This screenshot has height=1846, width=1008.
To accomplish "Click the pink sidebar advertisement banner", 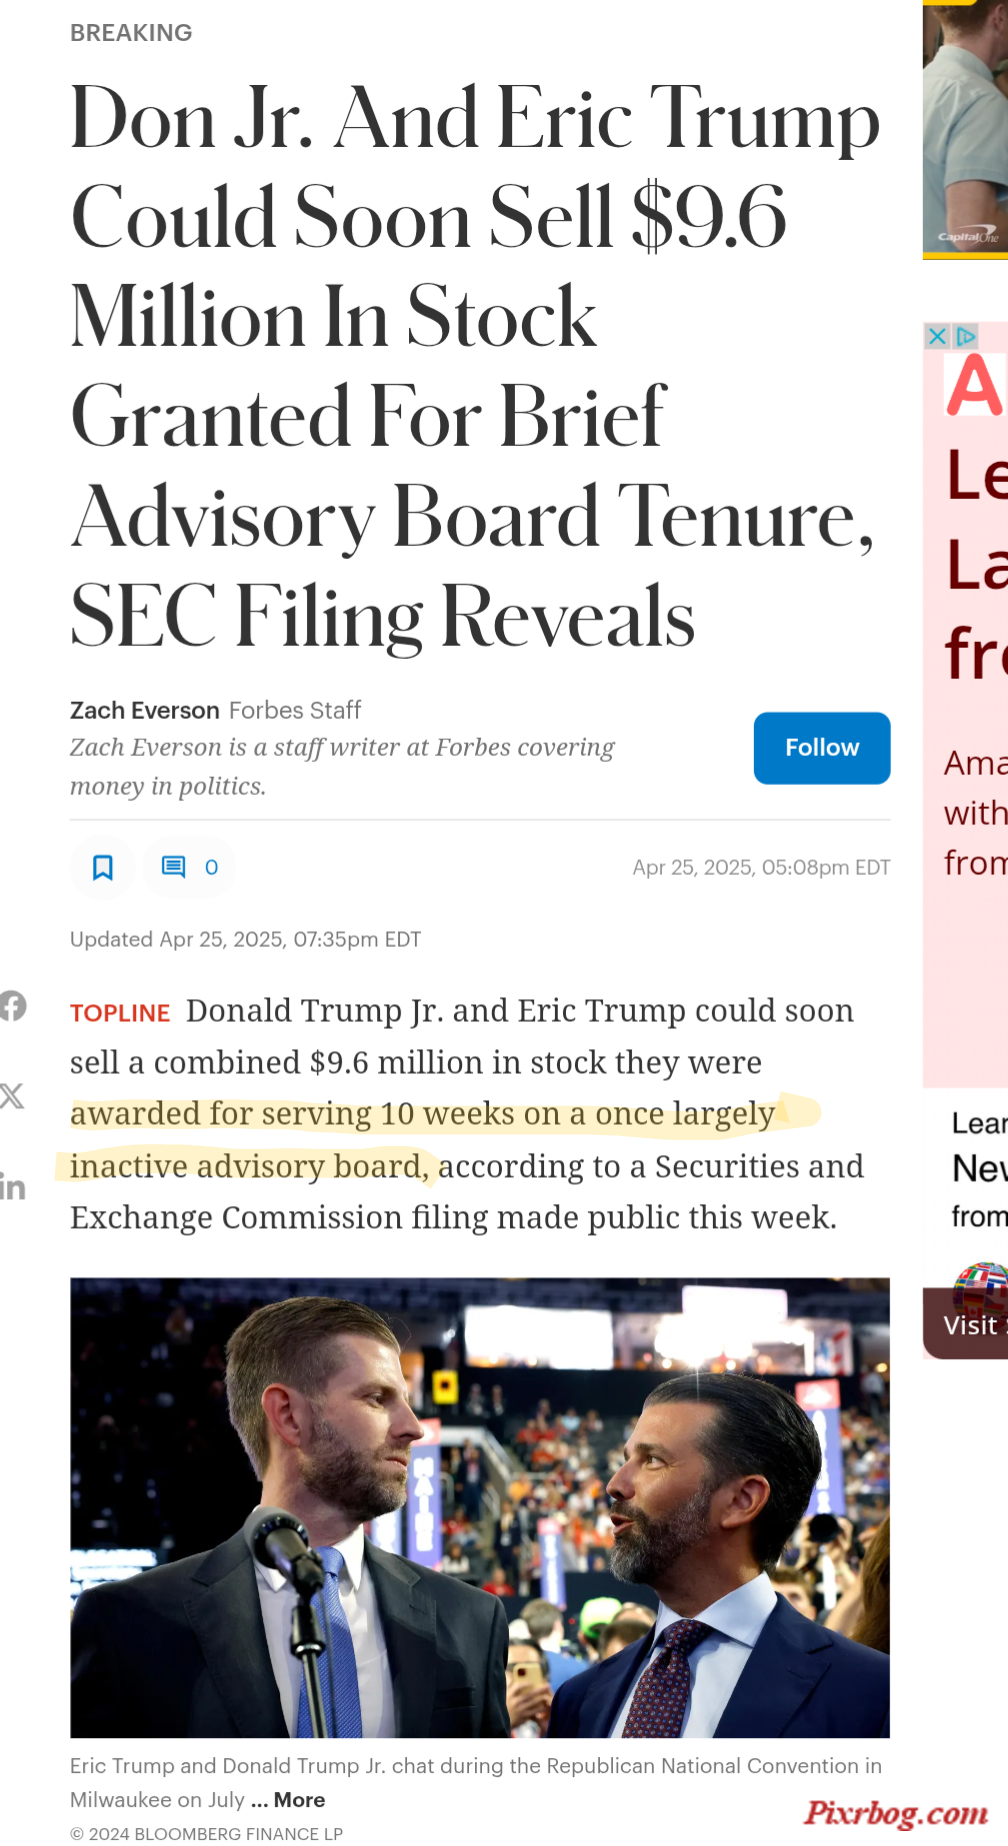I will (x=965, y=705).
